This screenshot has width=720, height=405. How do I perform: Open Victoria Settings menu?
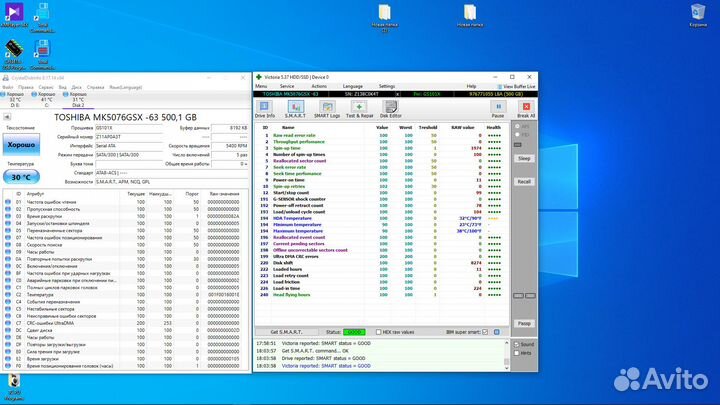[x=387, y=86]
